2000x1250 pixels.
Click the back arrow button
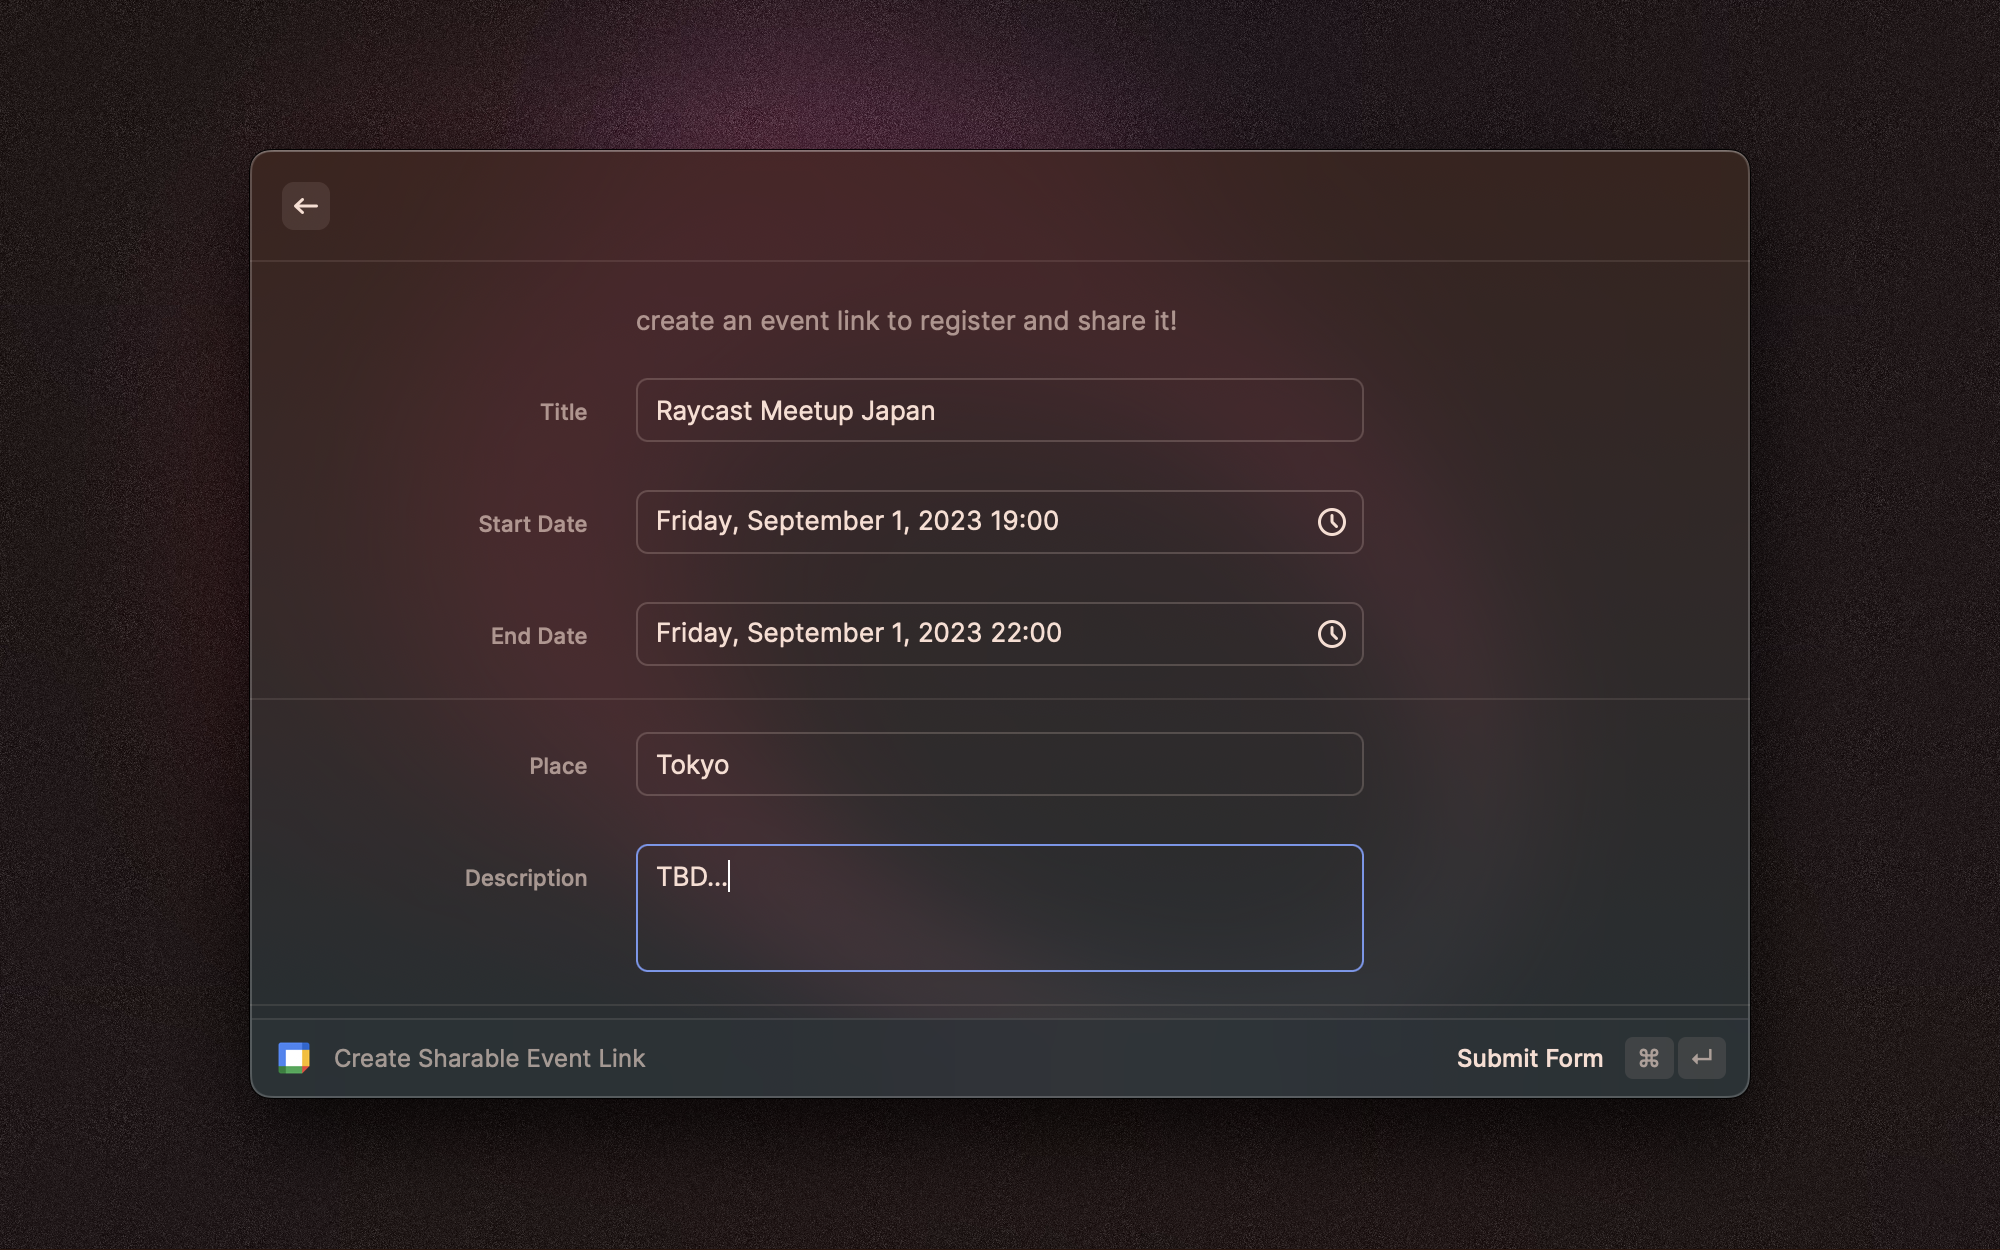point(306,206)
